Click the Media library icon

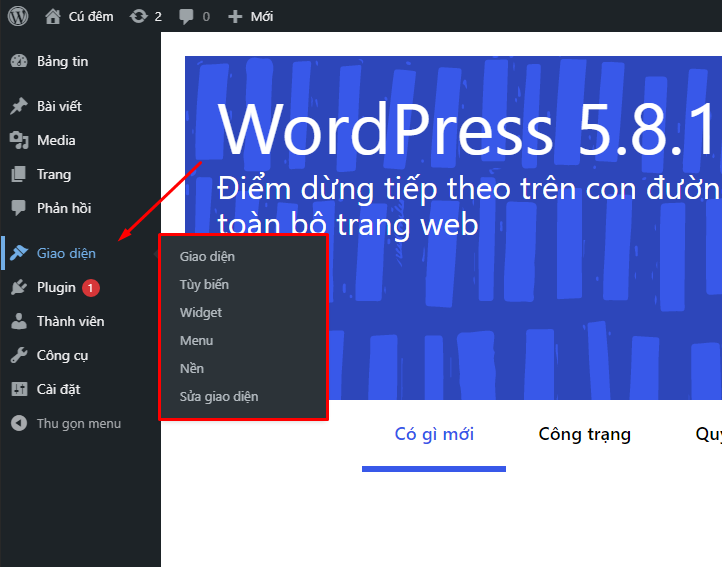(19, 140)
